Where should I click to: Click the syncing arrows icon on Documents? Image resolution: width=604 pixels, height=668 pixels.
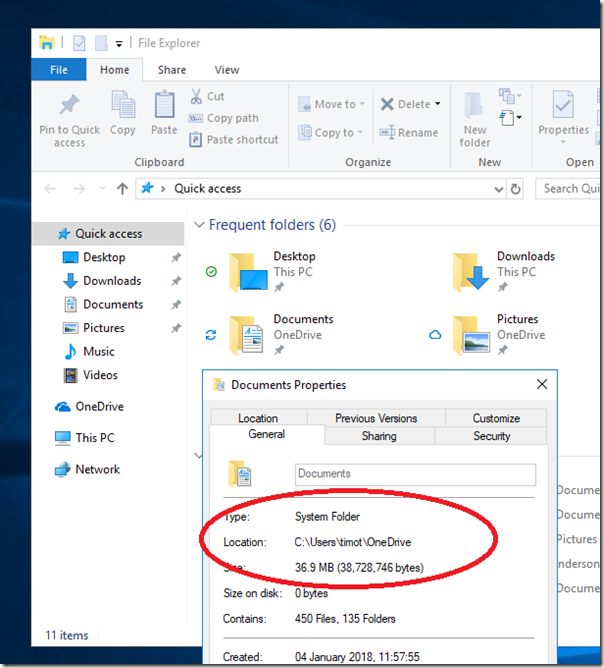(211, 335)
